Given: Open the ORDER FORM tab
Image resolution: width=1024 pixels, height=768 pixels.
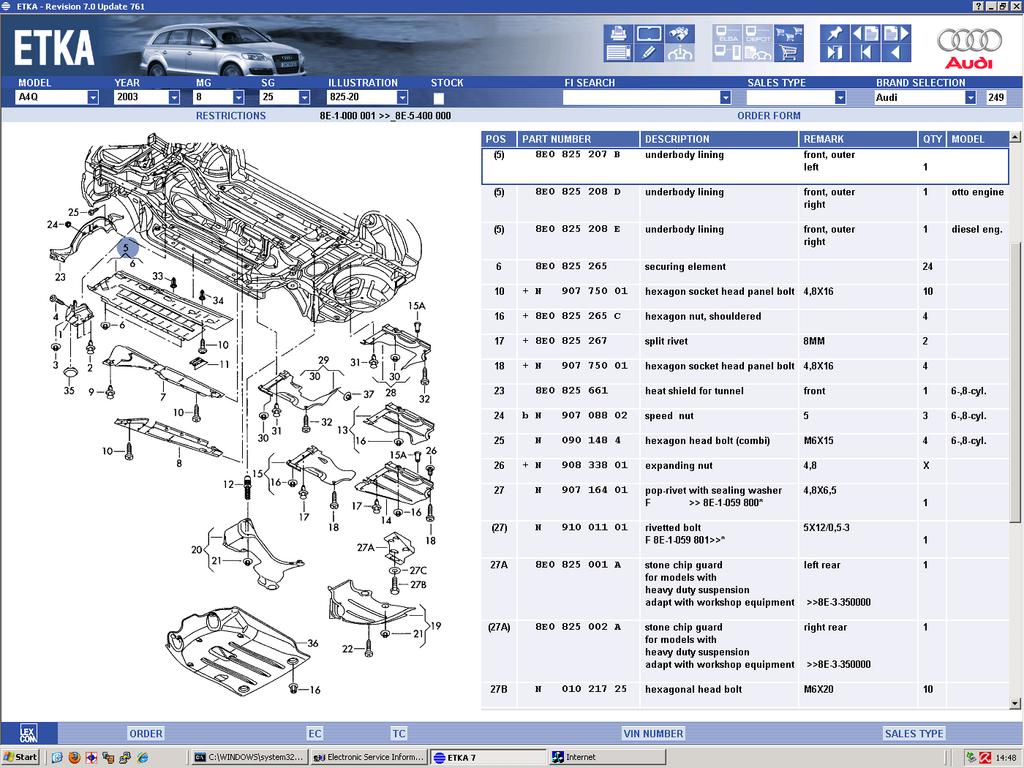Looking at the screenshot, I should 768,116.
